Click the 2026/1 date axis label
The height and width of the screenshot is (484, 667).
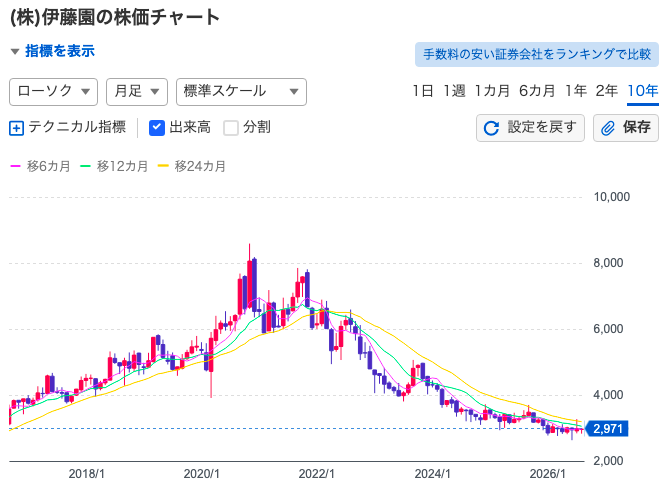click(547, 474)
